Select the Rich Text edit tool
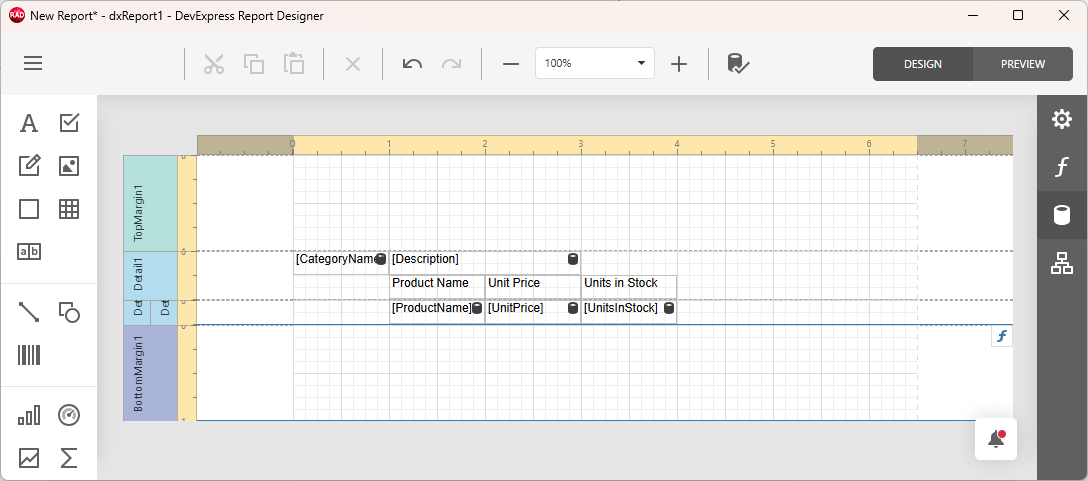 point(28,166)
